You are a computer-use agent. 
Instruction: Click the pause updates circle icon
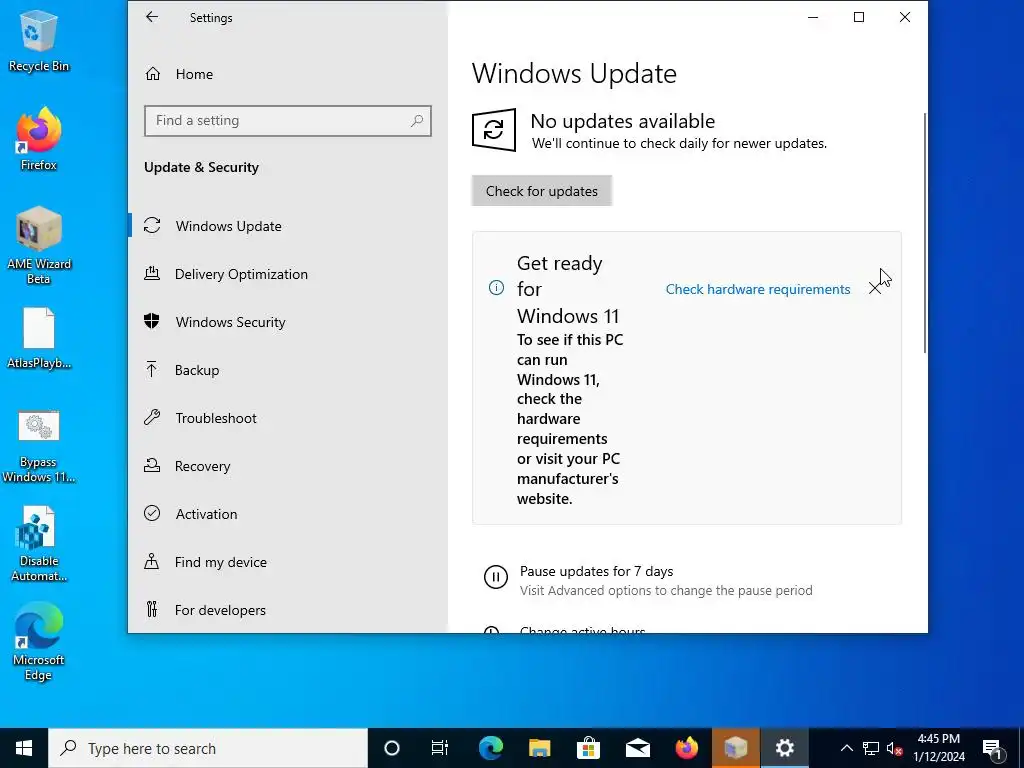pos(496,577)
